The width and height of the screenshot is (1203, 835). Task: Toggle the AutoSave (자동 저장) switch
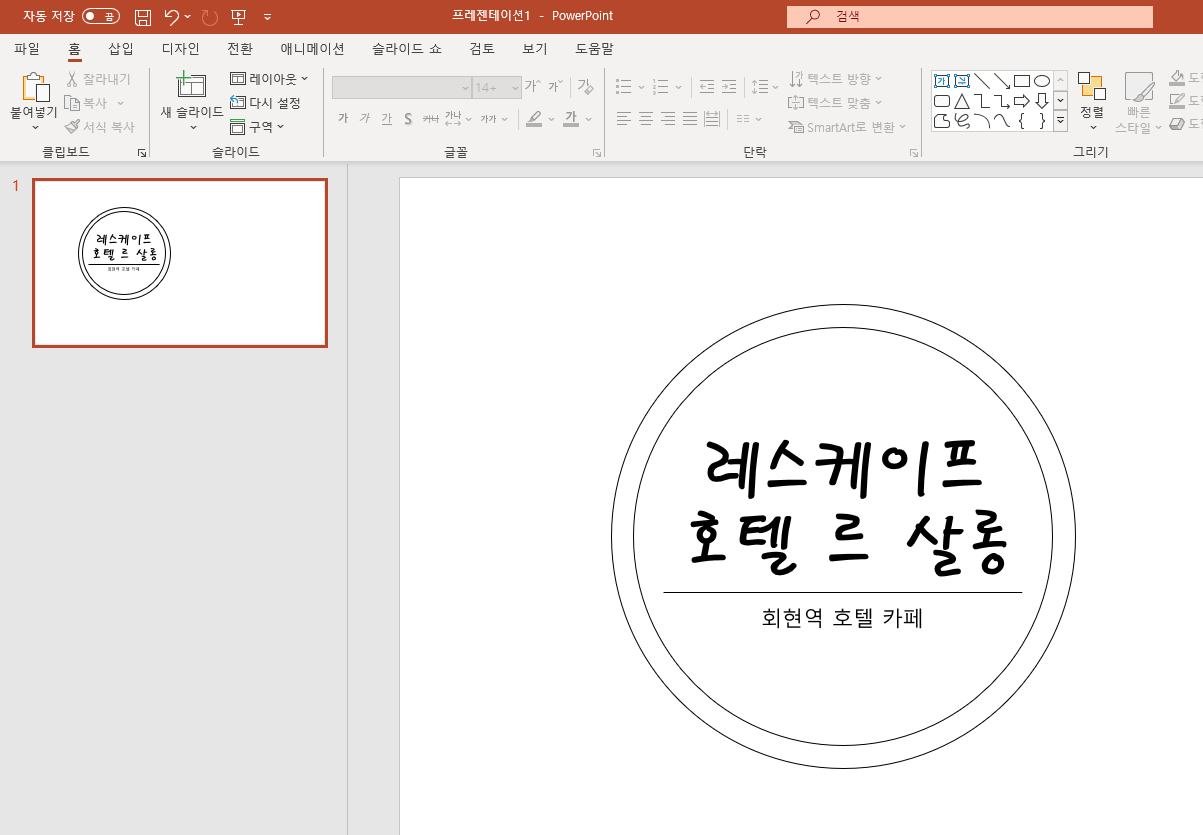(101, 16)
